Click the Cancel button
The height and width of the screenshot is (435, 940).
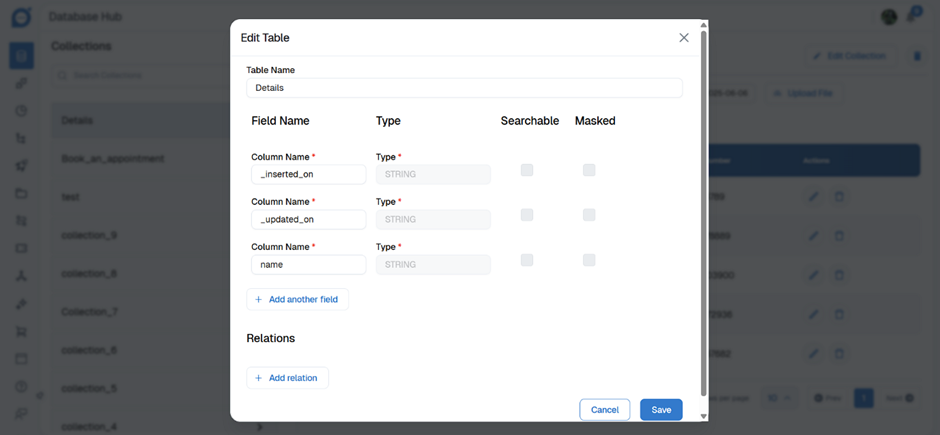click(x=604, y=410)
